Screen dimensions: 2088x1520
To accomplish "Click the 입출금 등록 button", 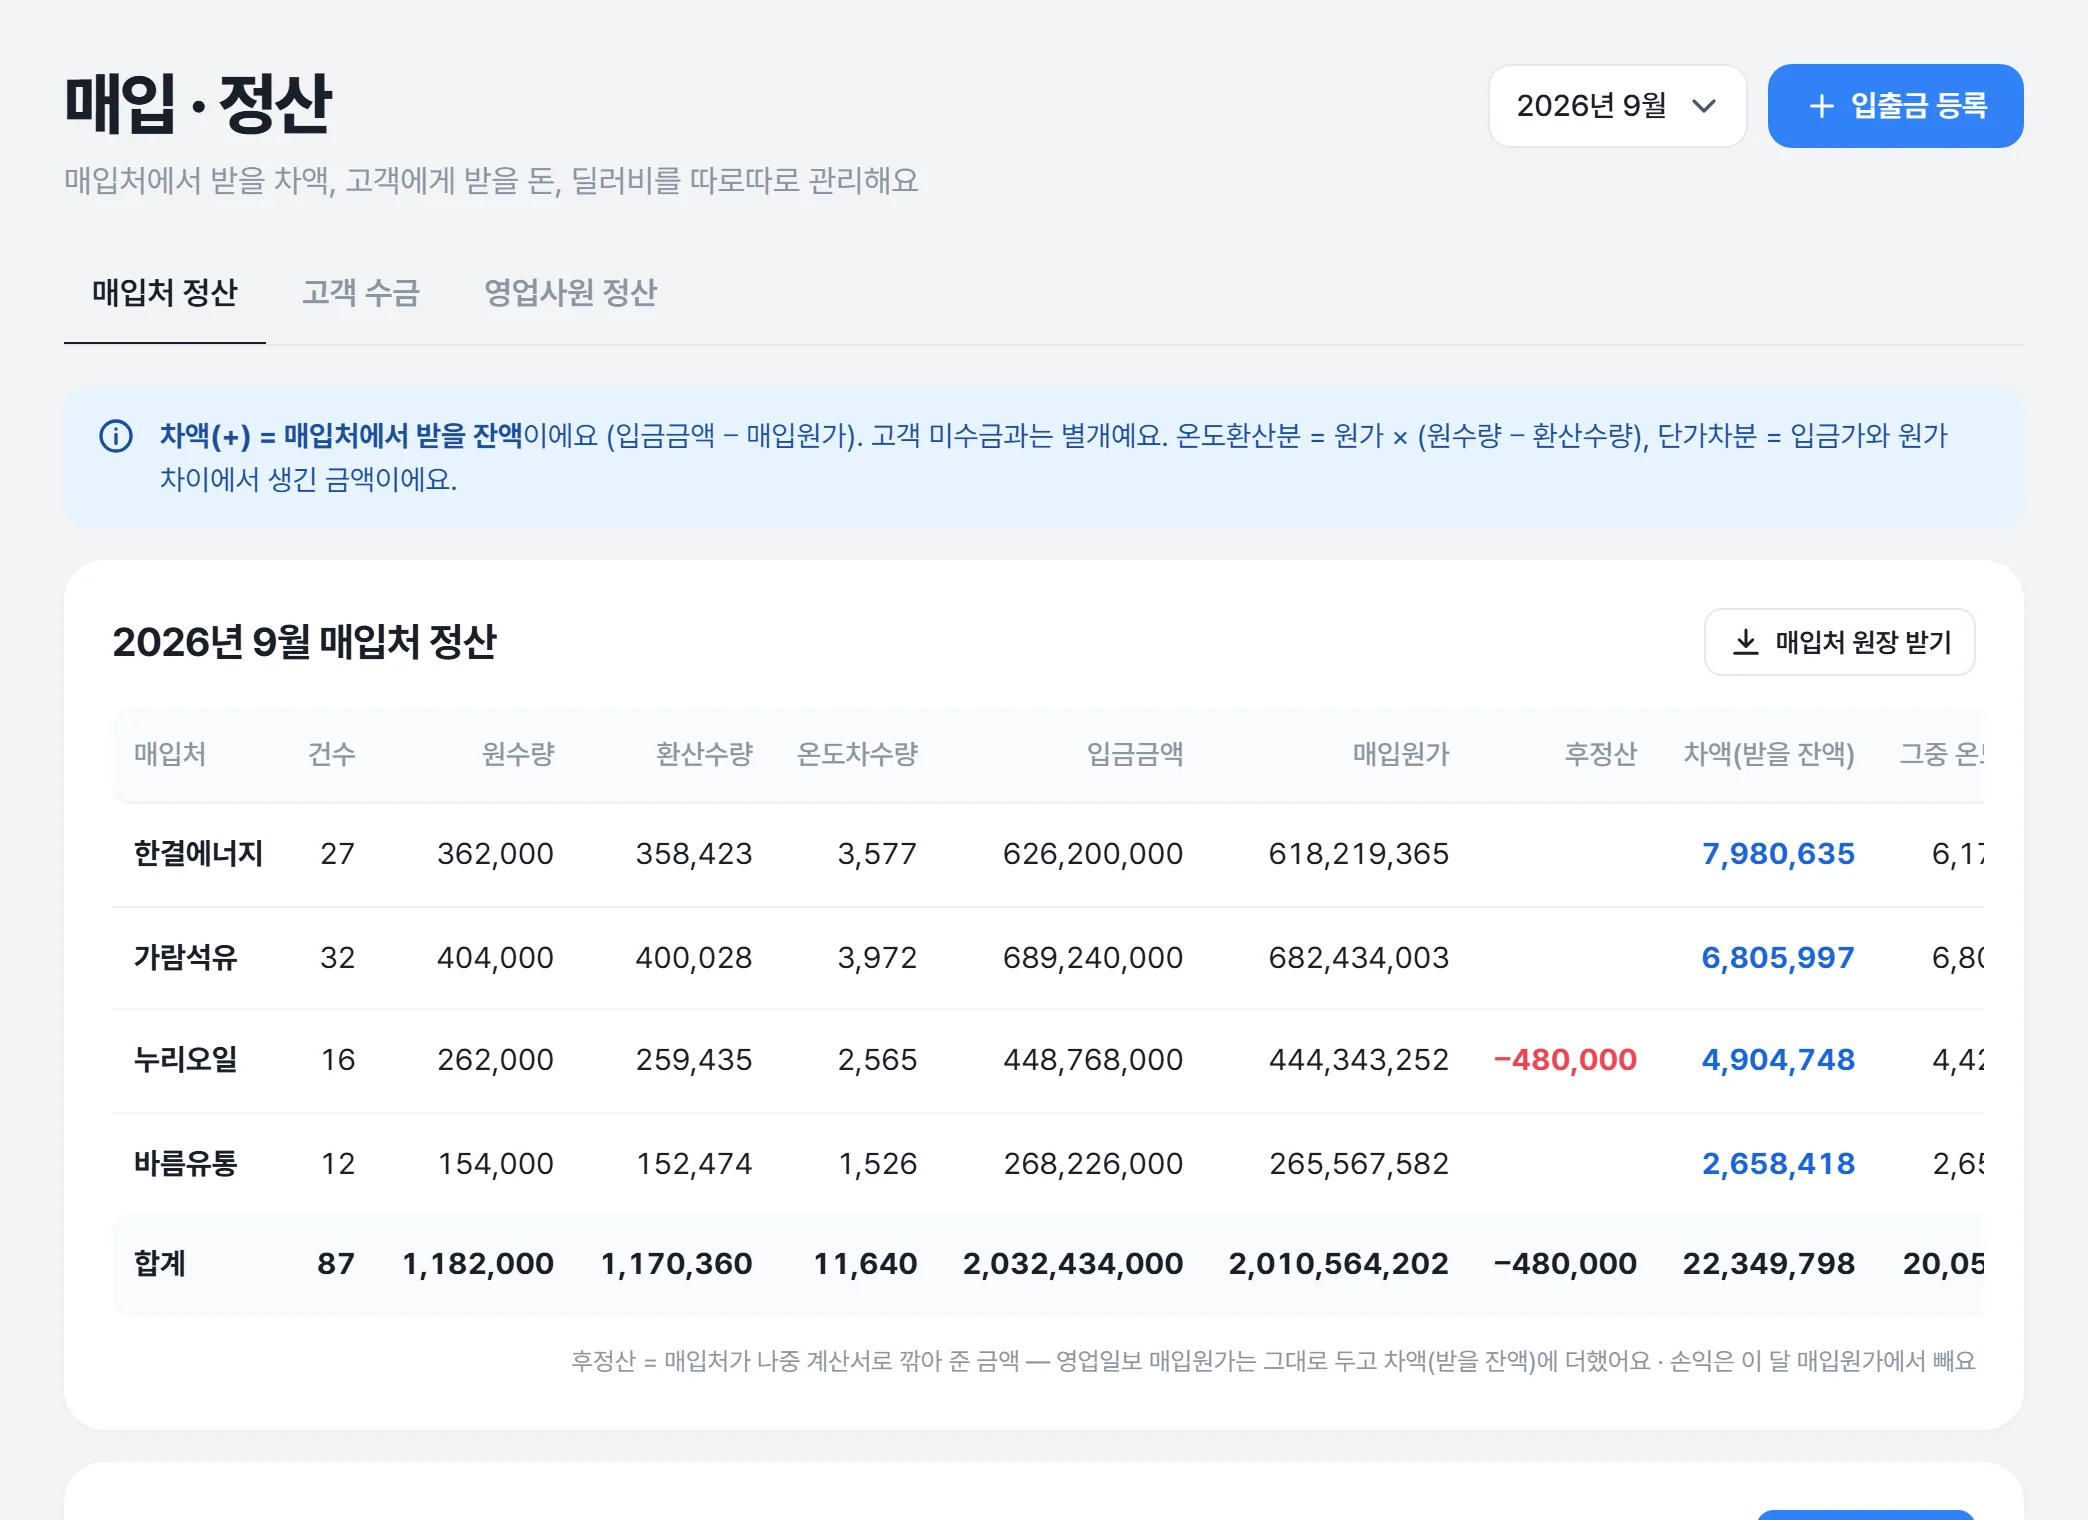I will (1895, 106).
